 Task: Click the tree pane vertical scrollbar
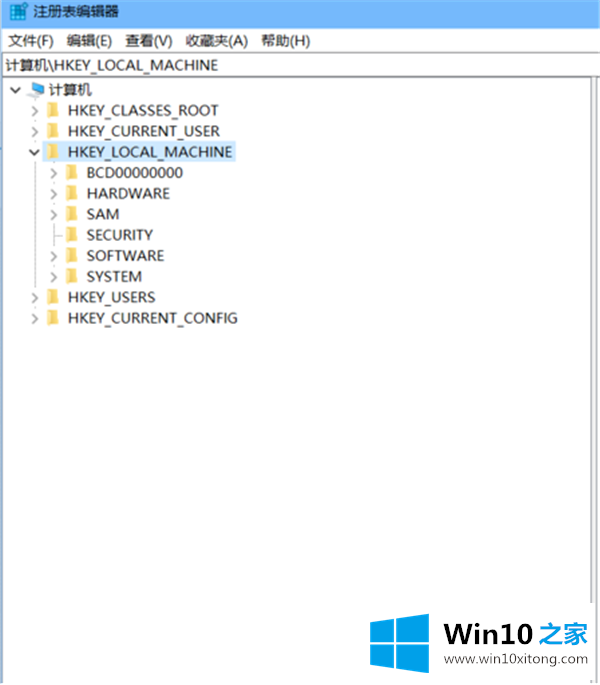pos(593,341)
